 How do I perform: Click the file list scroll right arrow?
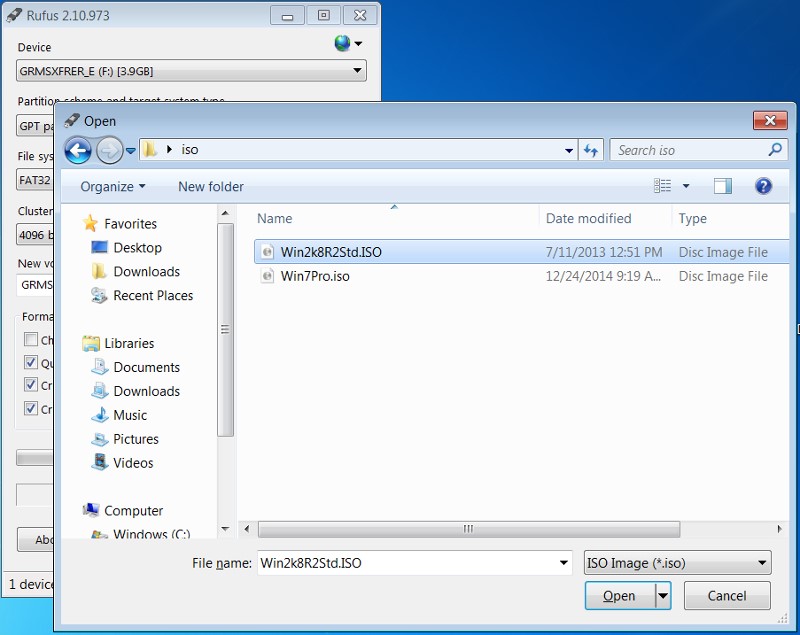779,529
